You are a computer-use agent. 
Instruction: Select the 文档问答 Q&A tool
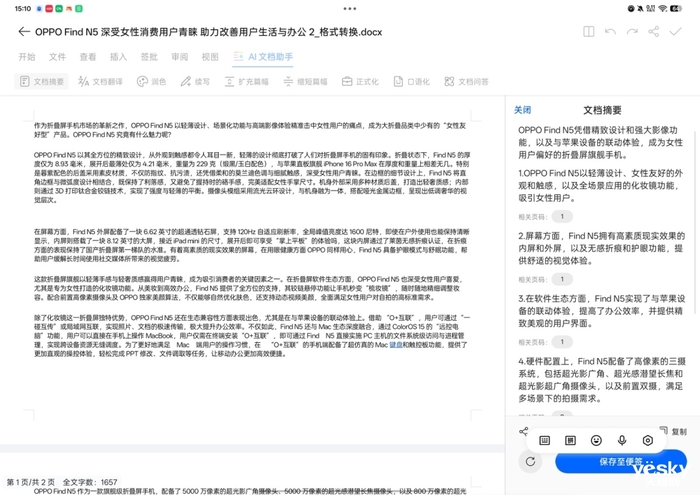466,81
